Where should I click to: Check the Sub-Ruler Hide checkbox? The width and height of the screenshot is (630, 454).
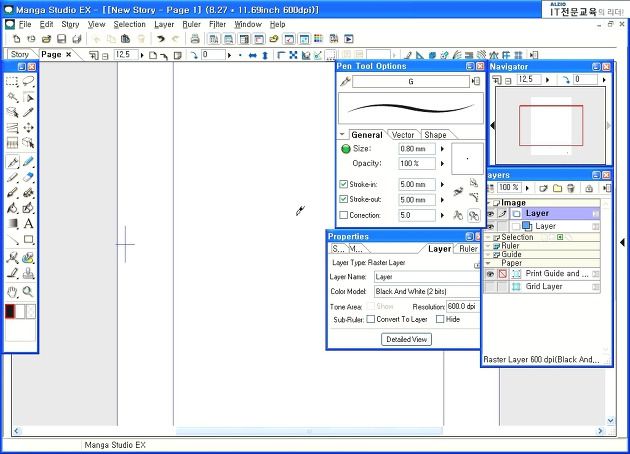(x=440, y=319)
